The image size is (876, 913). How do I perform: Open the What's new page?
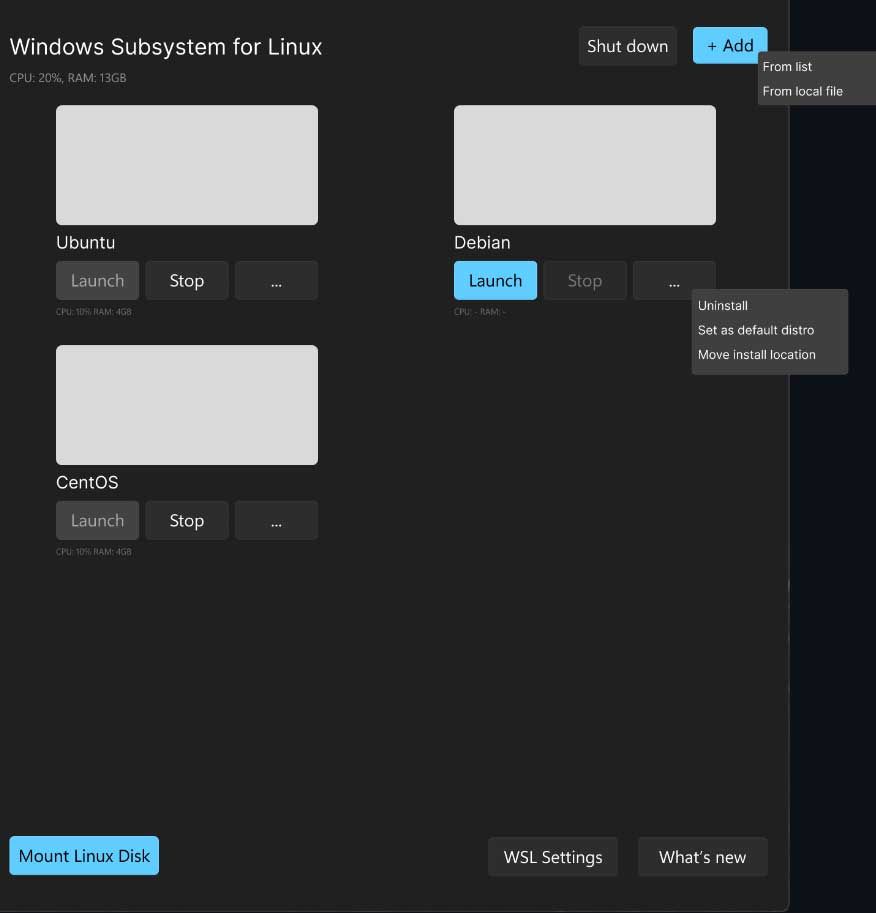pos(702,857)
